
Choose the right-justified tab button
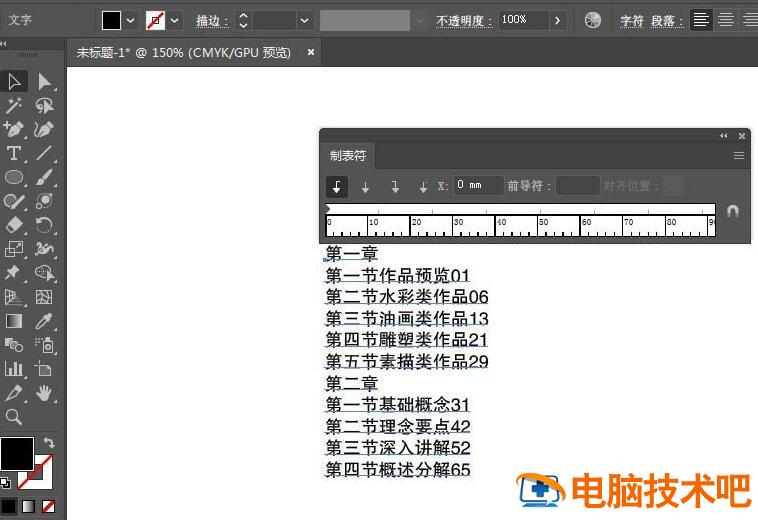pyautogui.click(x=395, y=187)
